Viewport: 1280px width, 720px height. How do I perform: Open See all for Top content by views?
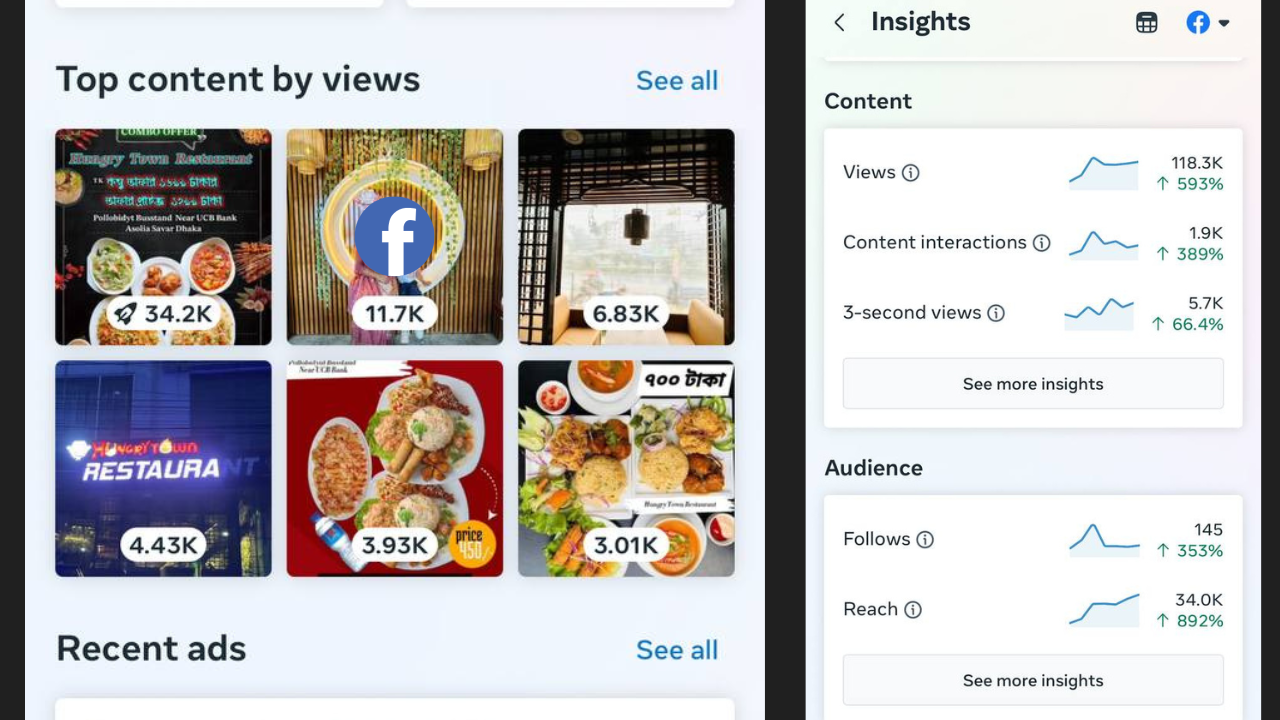[677, 80]
